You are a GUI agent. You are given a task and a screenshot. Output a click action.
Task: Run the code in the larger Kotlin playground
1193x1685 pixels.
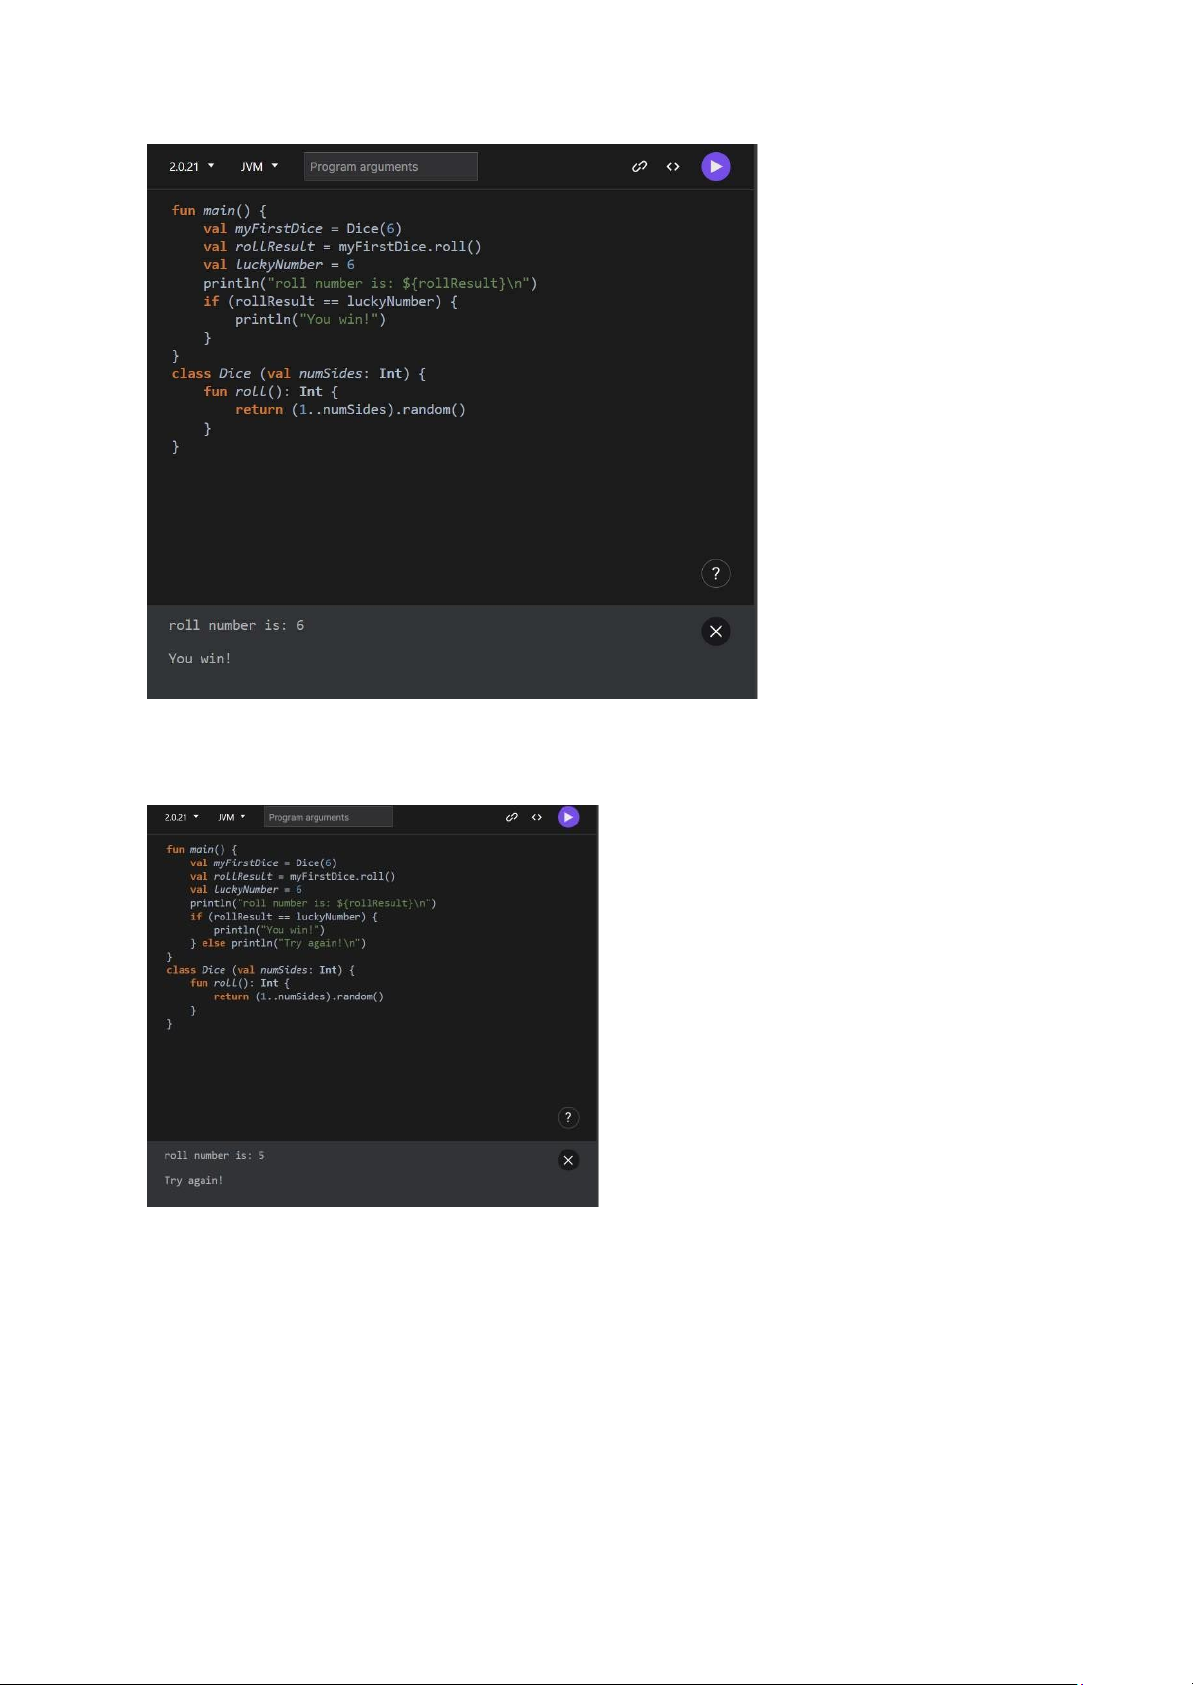(715, 167)
